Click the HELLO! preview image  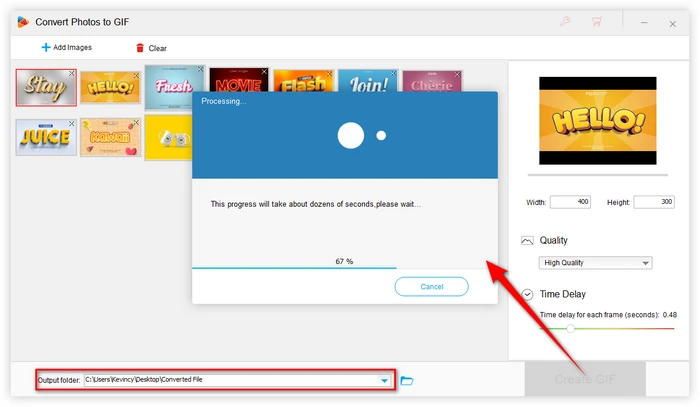[597, 120]
